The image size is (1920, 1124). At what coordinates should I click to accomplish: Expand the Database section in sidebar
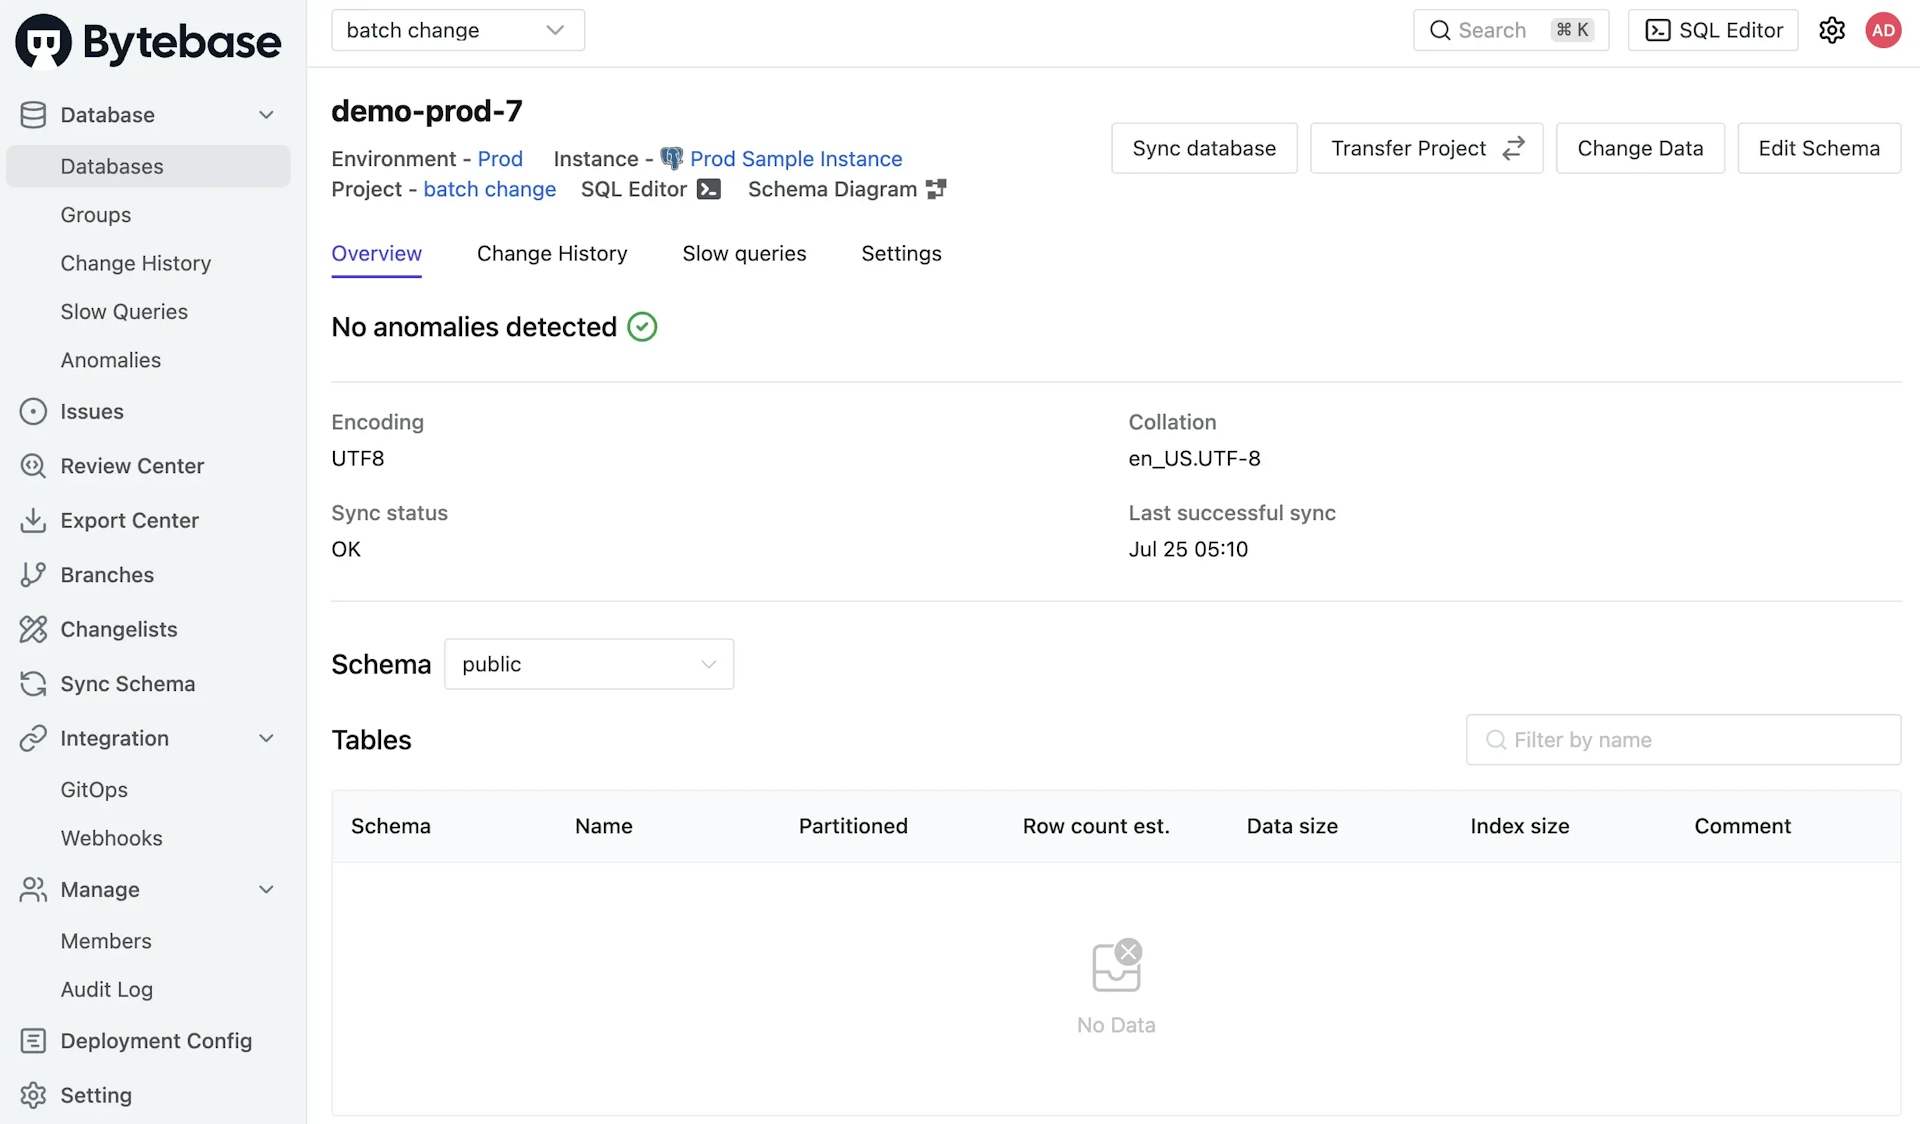266,114
